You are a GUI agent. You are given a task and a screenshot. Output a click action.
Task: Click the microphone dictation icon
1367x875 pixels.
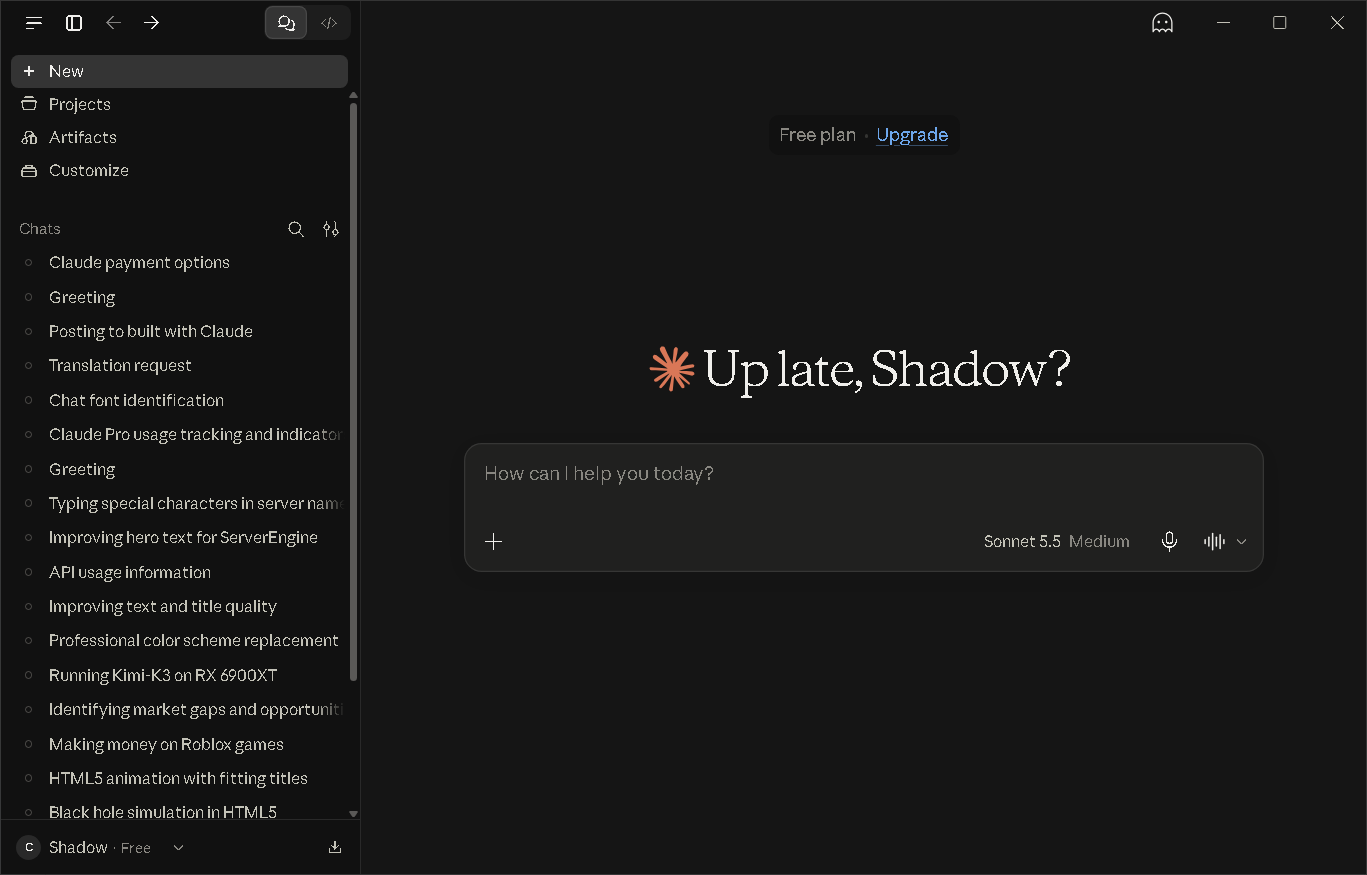click(1169, 541)
